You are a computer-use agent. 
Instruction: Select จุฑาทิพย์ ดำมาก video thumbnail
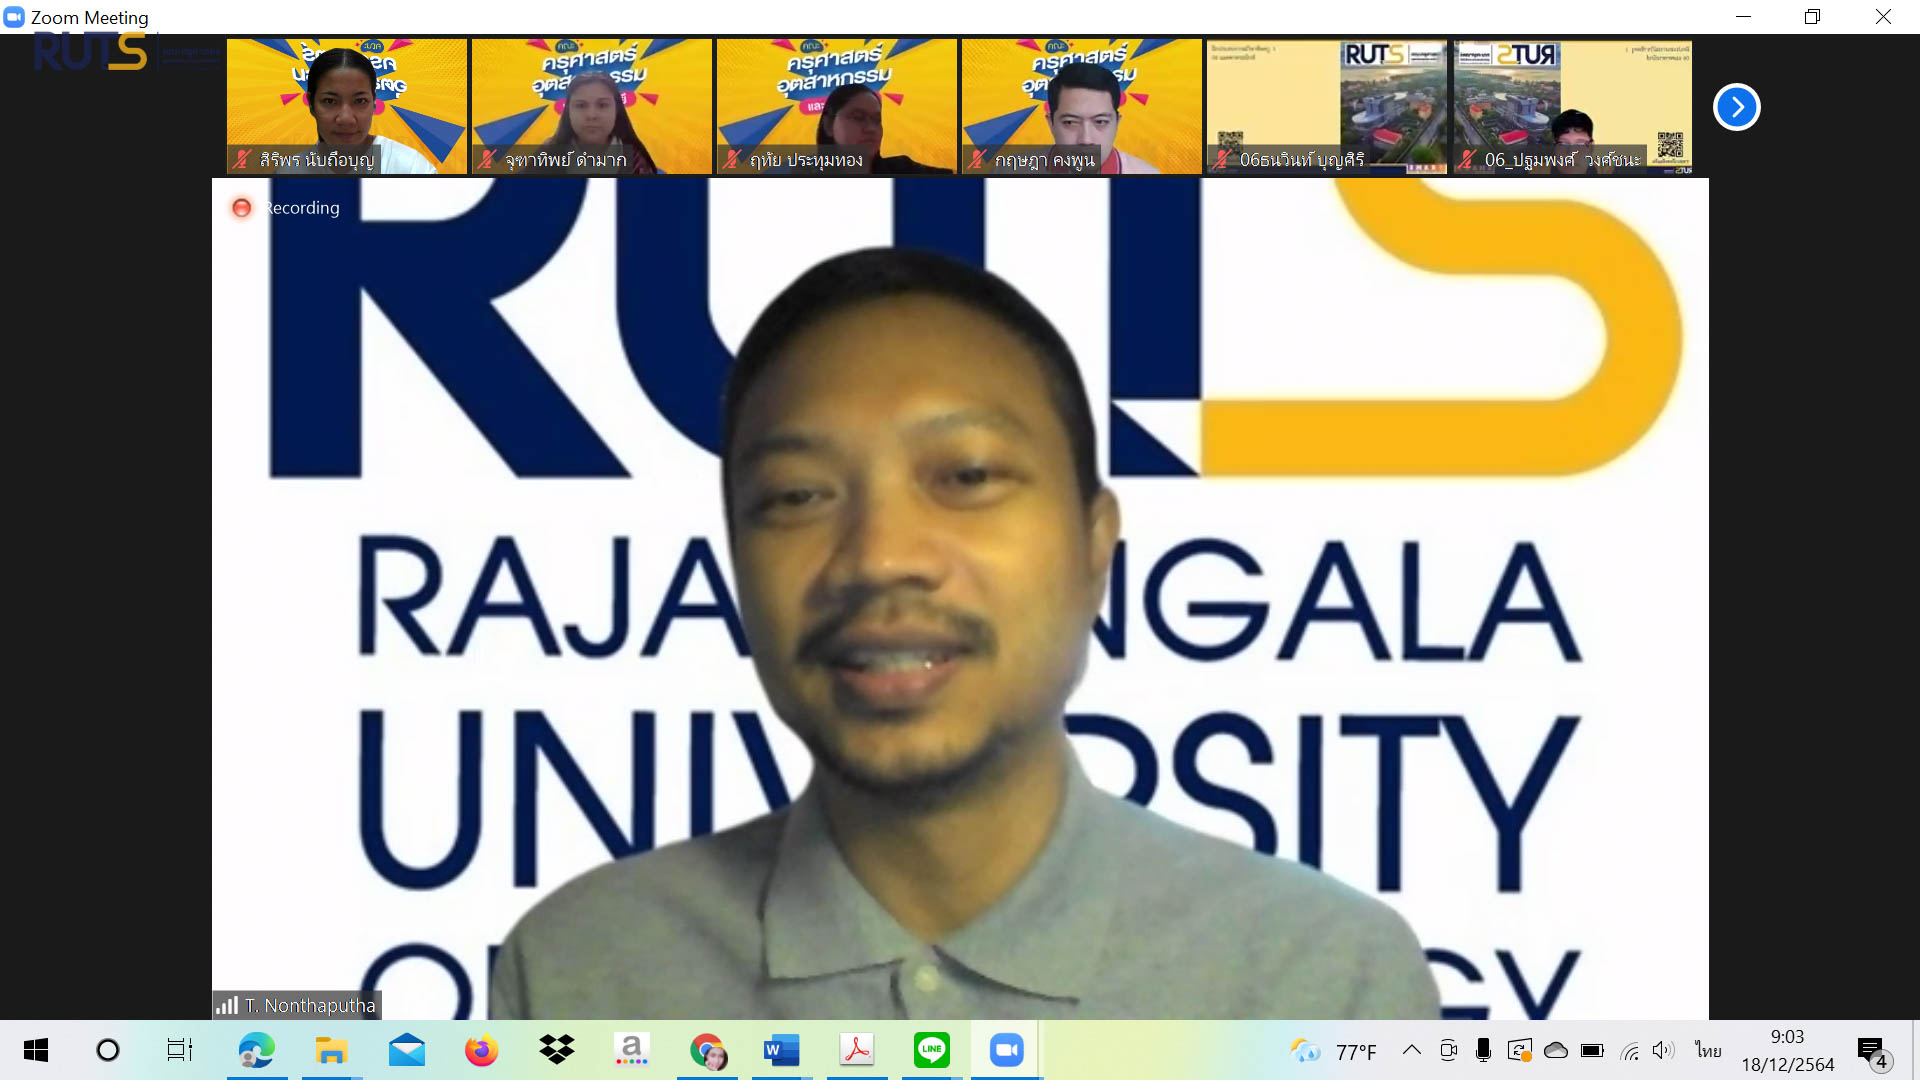pyautogui.click(x=592, y=106)
